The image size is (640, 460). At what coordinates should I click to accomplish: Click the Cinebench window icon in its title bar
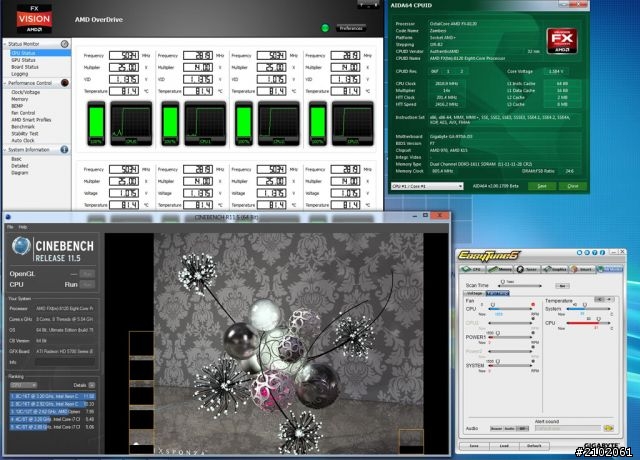[x=9, y=217]
